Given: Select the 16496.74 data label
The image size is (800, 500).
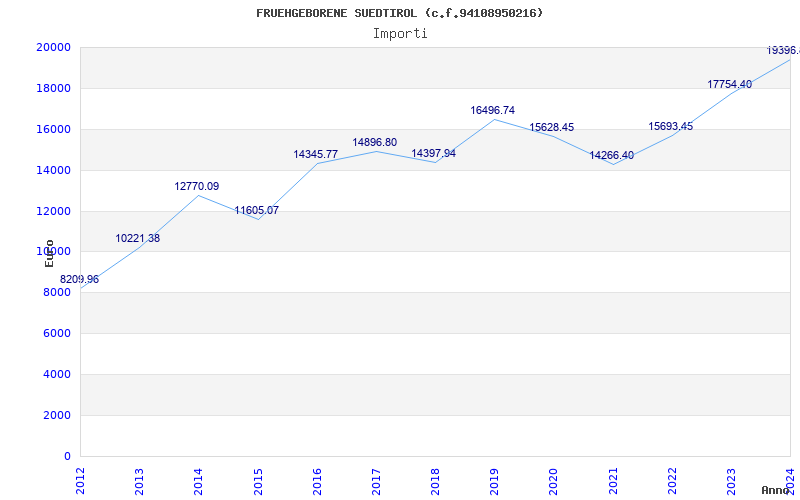Looking at the screenshot, I should pos(493,110).
